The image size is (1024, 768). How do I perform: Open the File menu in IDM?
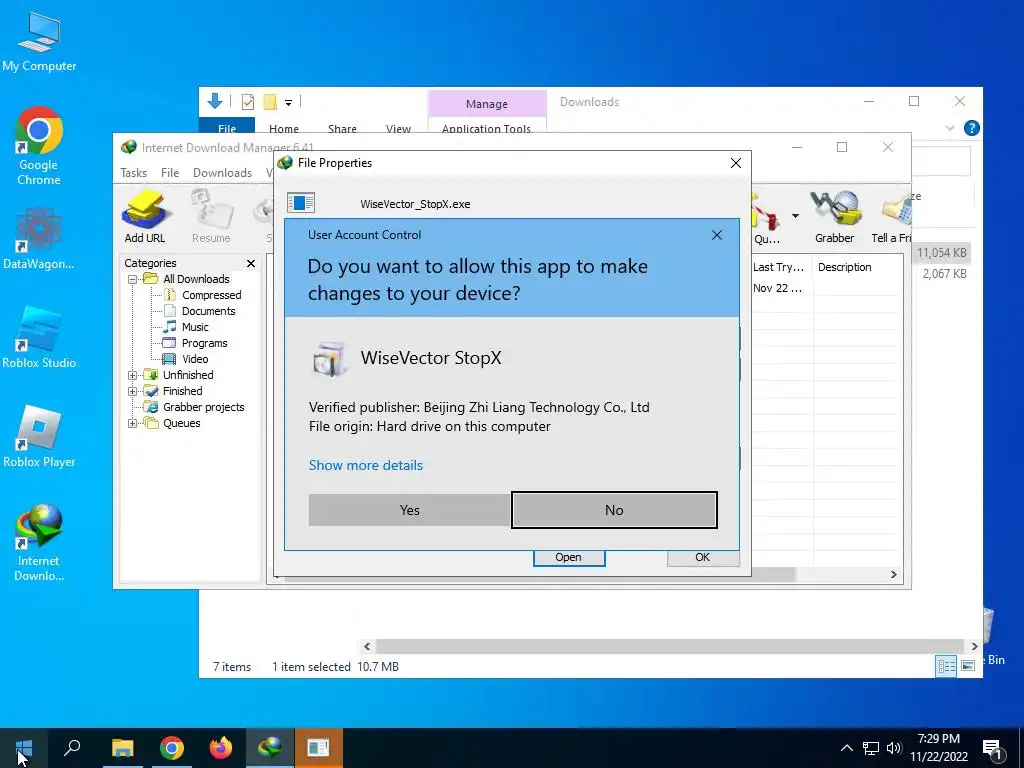(170, 172)
